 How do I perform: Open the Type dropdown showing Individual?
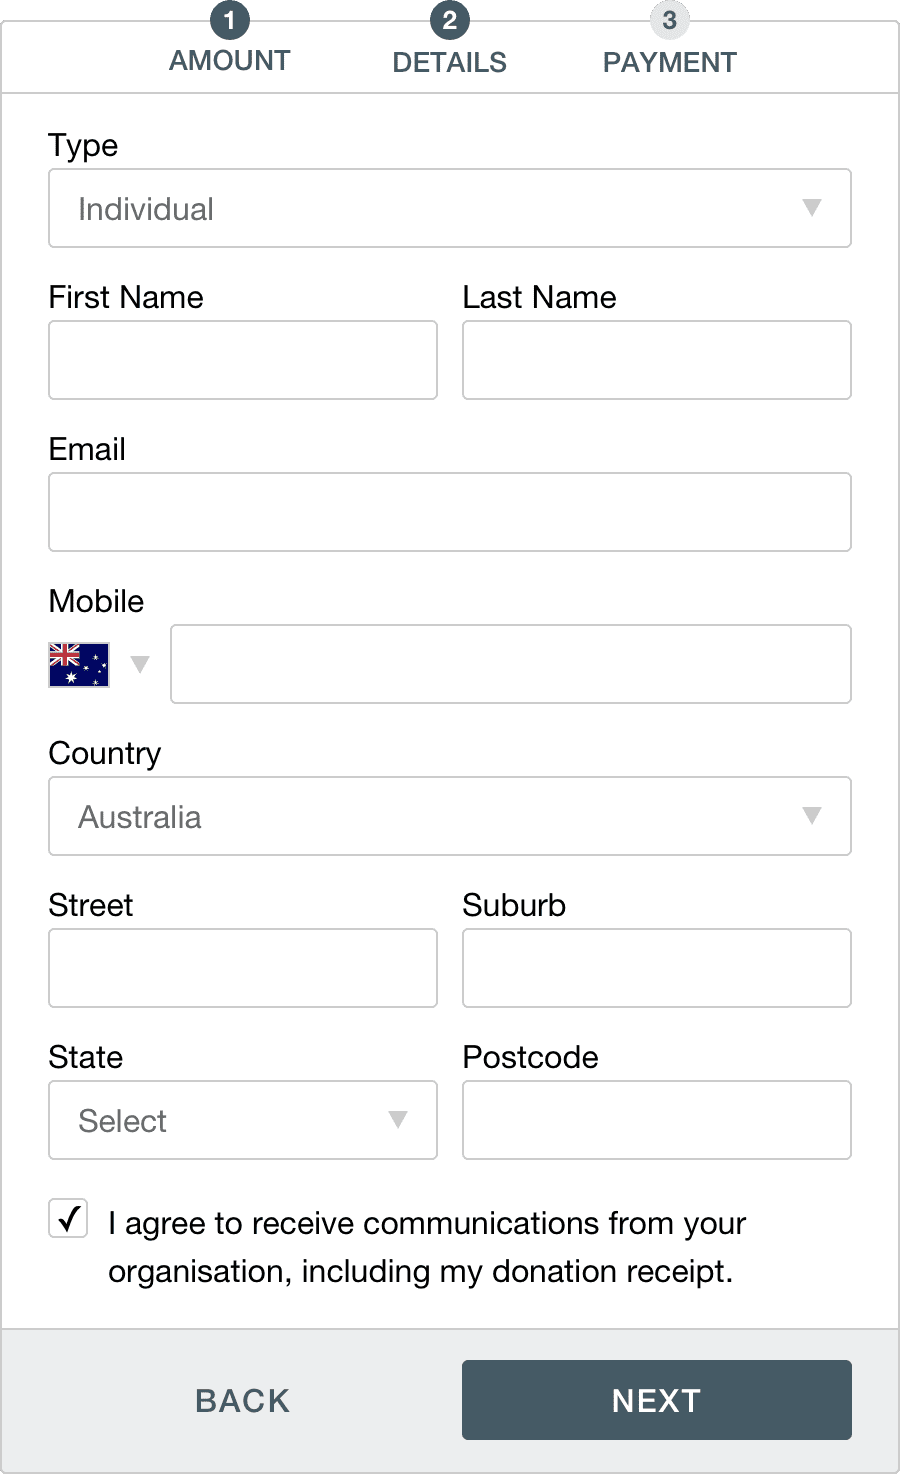coord(449,208)
